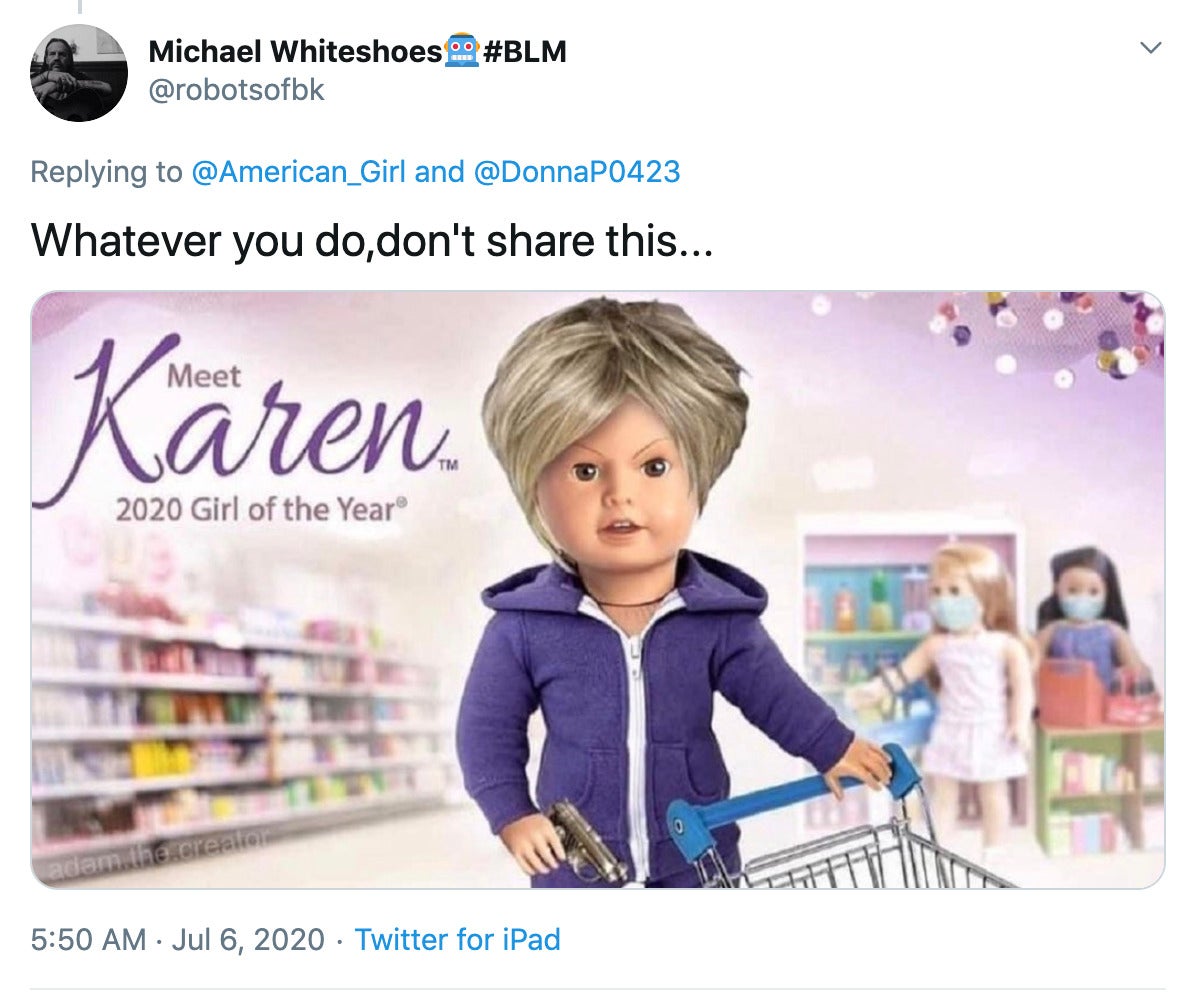The image size is (1196, 994).
Task: Select the "Whatever you do,don't share this..." tweet text
Action: [372, 241]
